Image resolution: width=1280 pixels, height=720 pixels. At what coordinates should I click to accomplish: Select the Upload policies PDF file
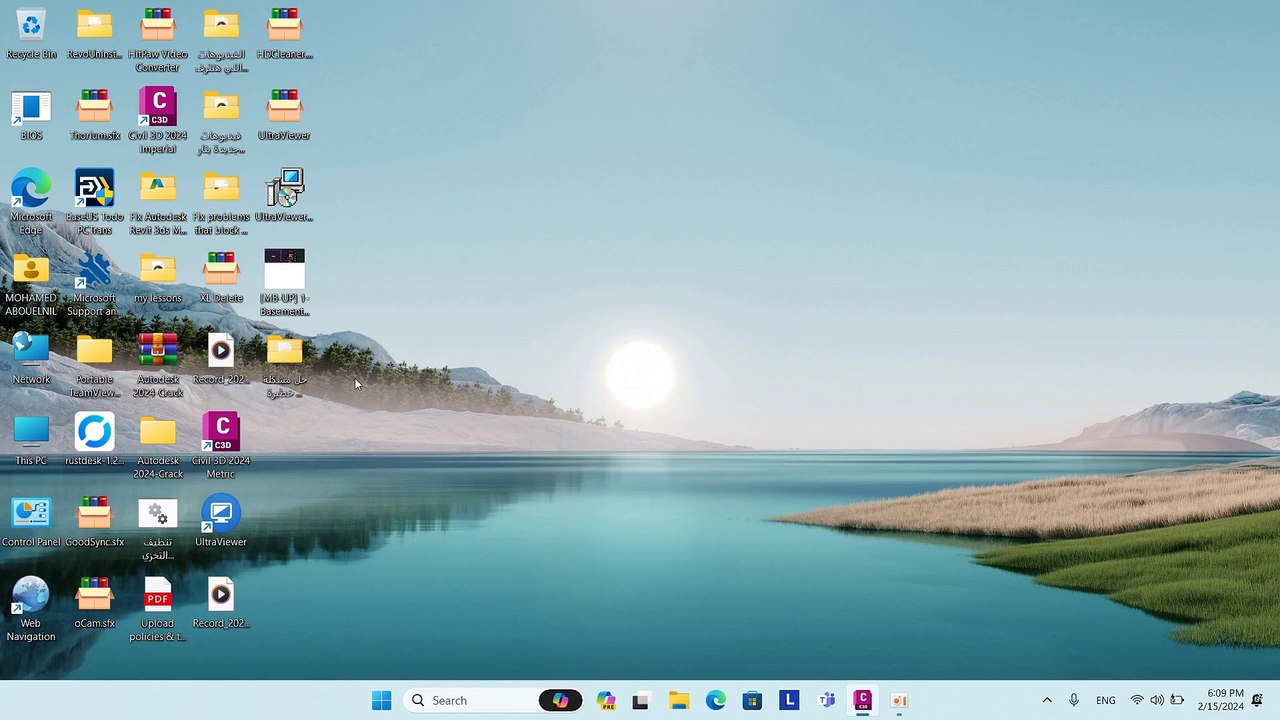(157, 596)
